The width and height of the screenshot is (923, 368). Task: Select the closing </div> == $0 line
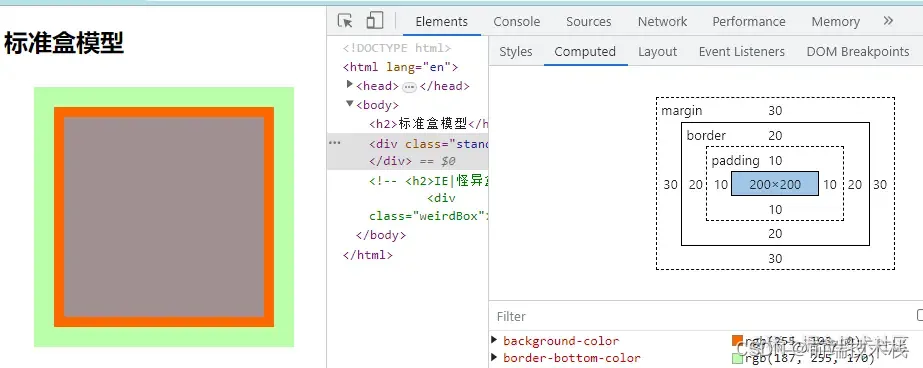(x=412, y=161)
